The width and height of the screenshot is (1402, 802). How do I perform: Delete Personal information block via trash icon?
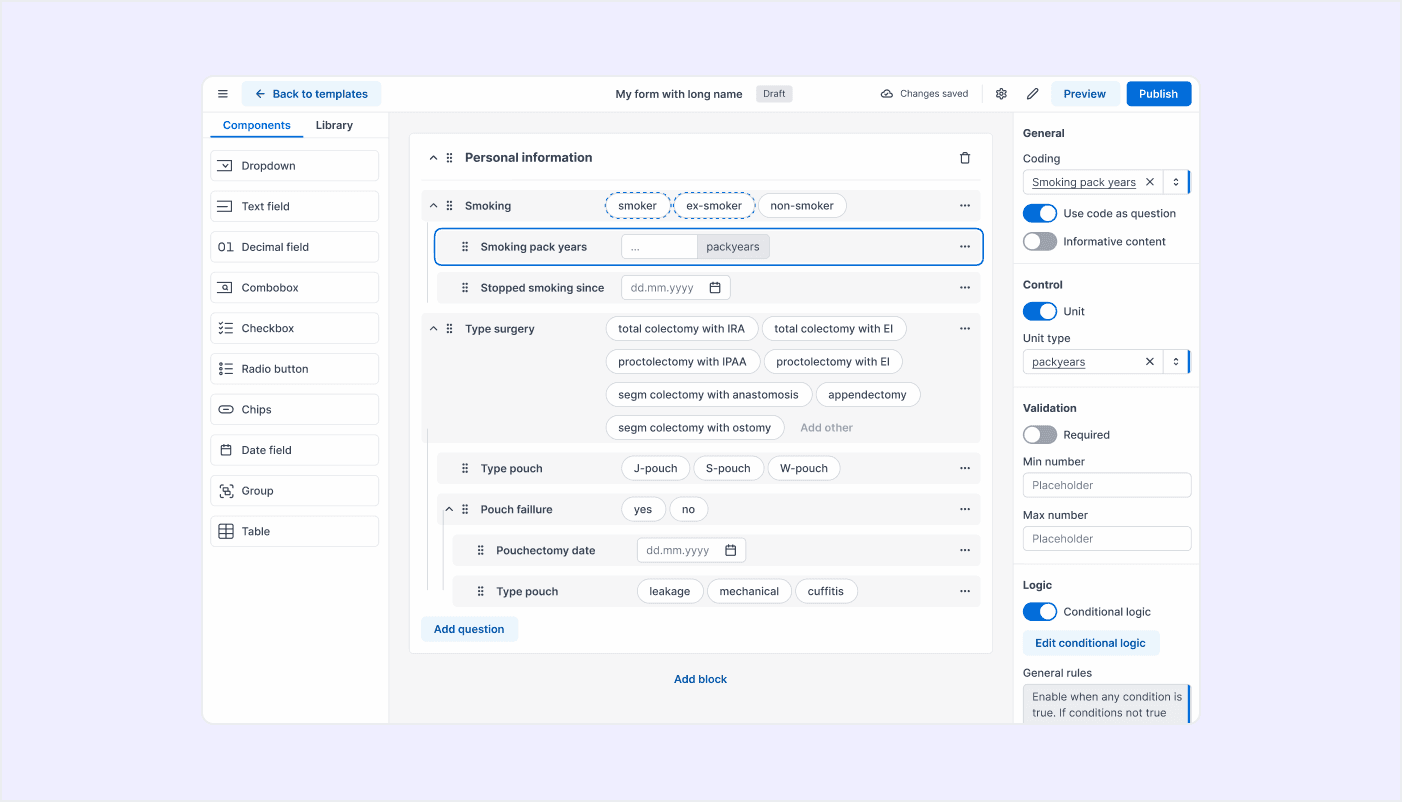(x=965, y=158)
